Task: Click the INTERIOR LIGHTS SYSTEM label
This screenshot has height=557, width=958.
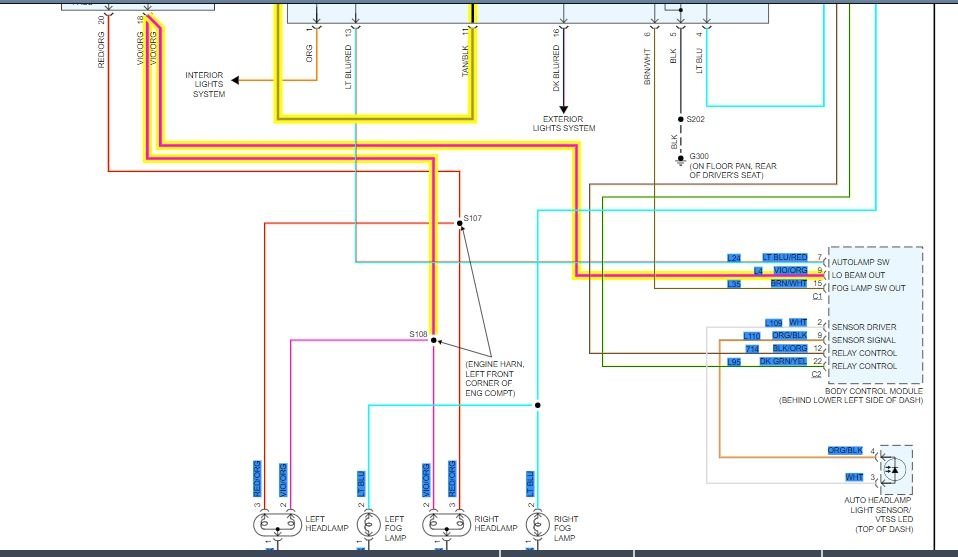Action: (206, 84)
